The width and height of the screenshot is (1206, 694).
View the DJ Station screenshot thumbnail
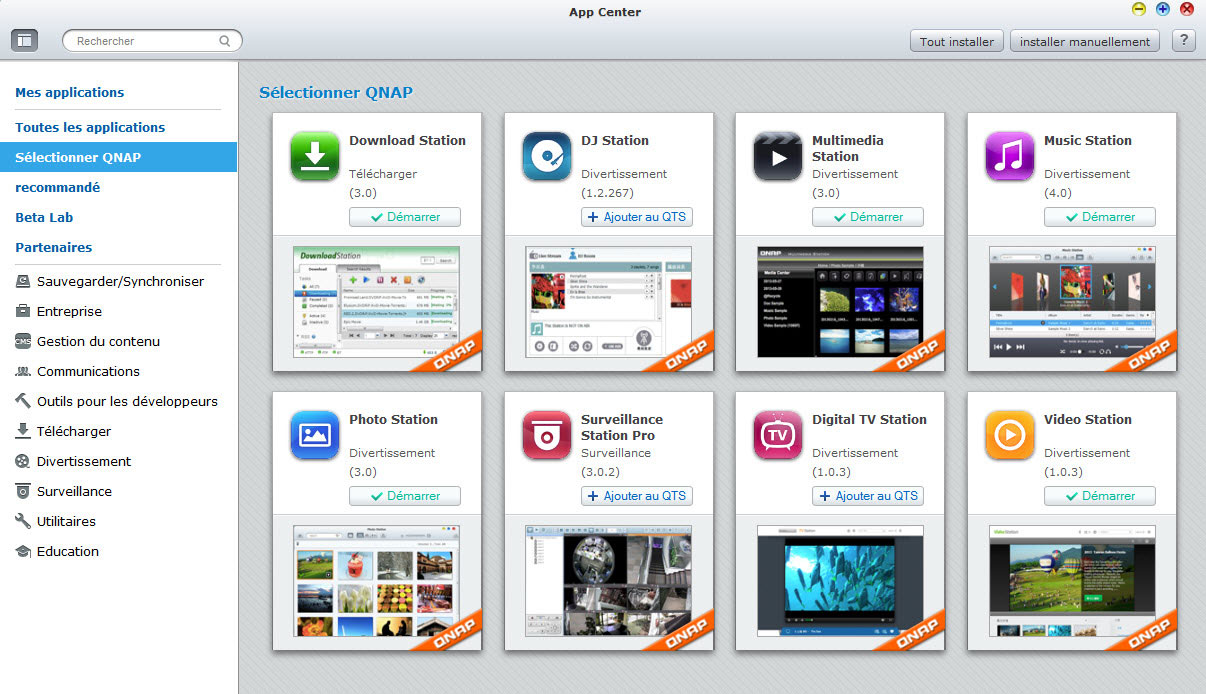point(609,302)
